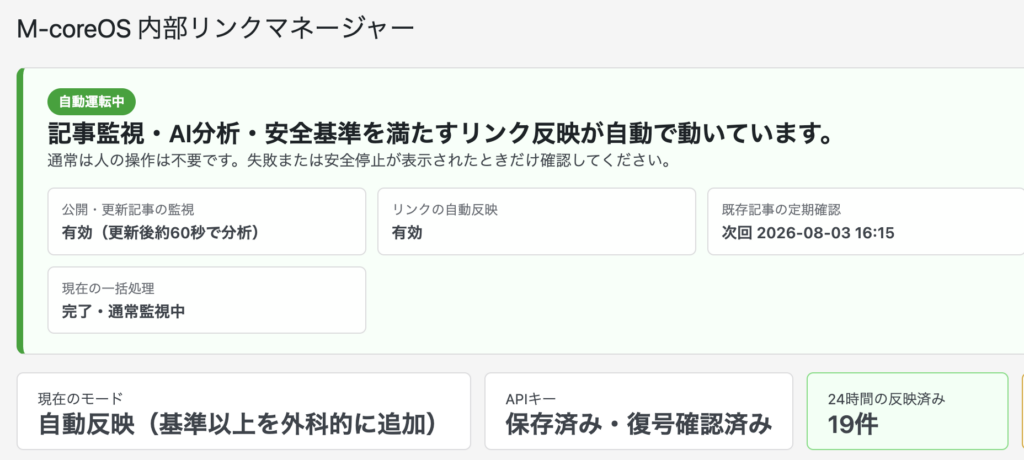Select the M-coreOS 内部リンクマネージャー page title
Viewport: 1024px width, 460px height.
pyautogui.click(x=215, y=30)
